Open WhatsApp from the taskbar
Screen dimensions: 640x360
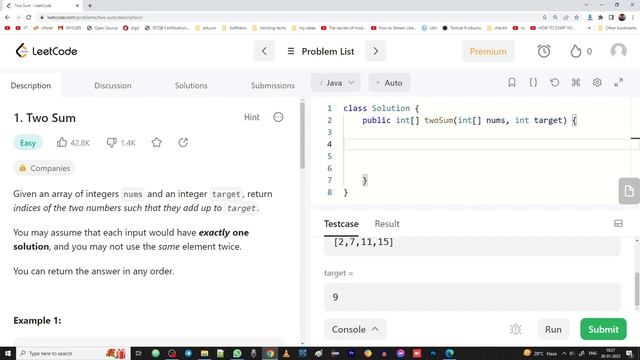(x=237, y=353)
